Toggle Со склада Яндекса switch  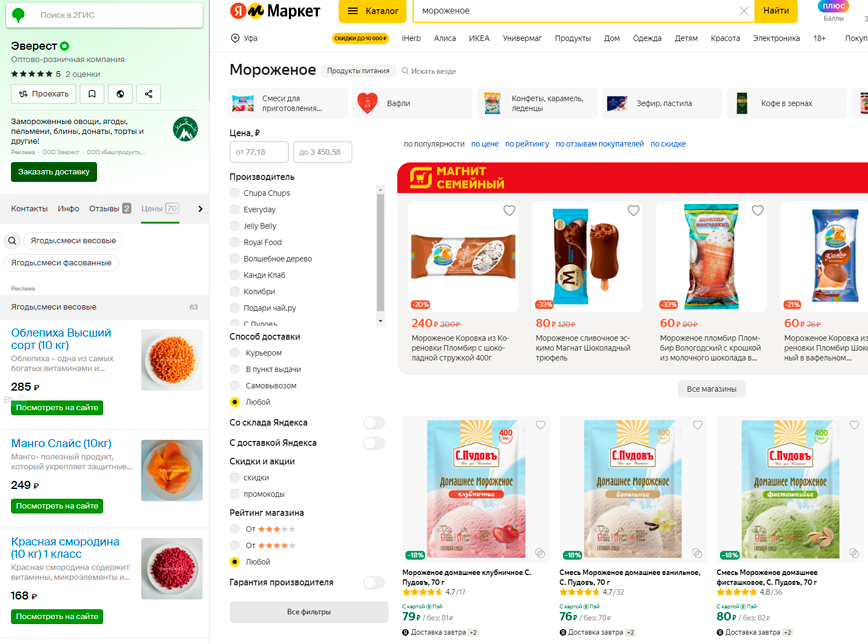pos(374,423)
